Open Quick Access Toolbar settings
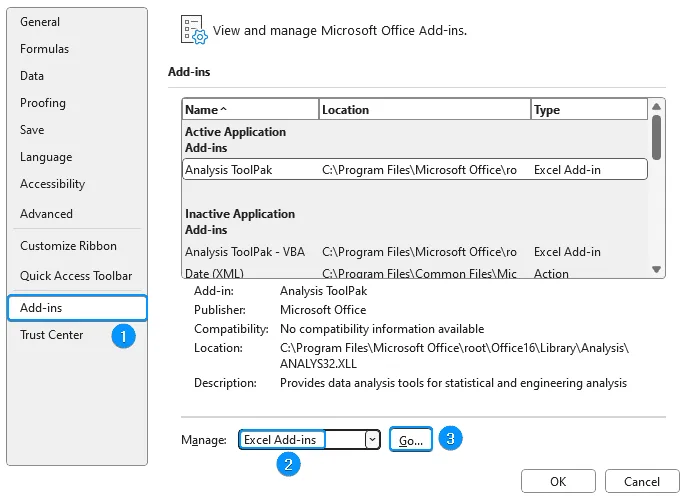The width and height of the screenshot is (686, 500). tap(76, 276)
